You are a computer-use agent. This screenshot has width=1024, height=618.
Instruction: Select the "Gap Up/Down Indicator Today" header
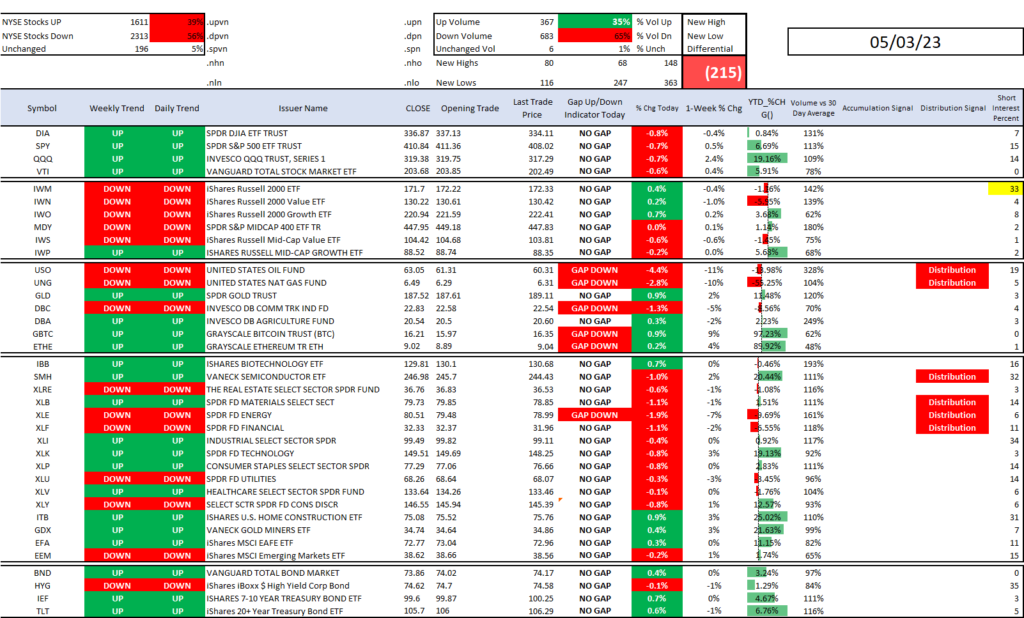(595, 108)
